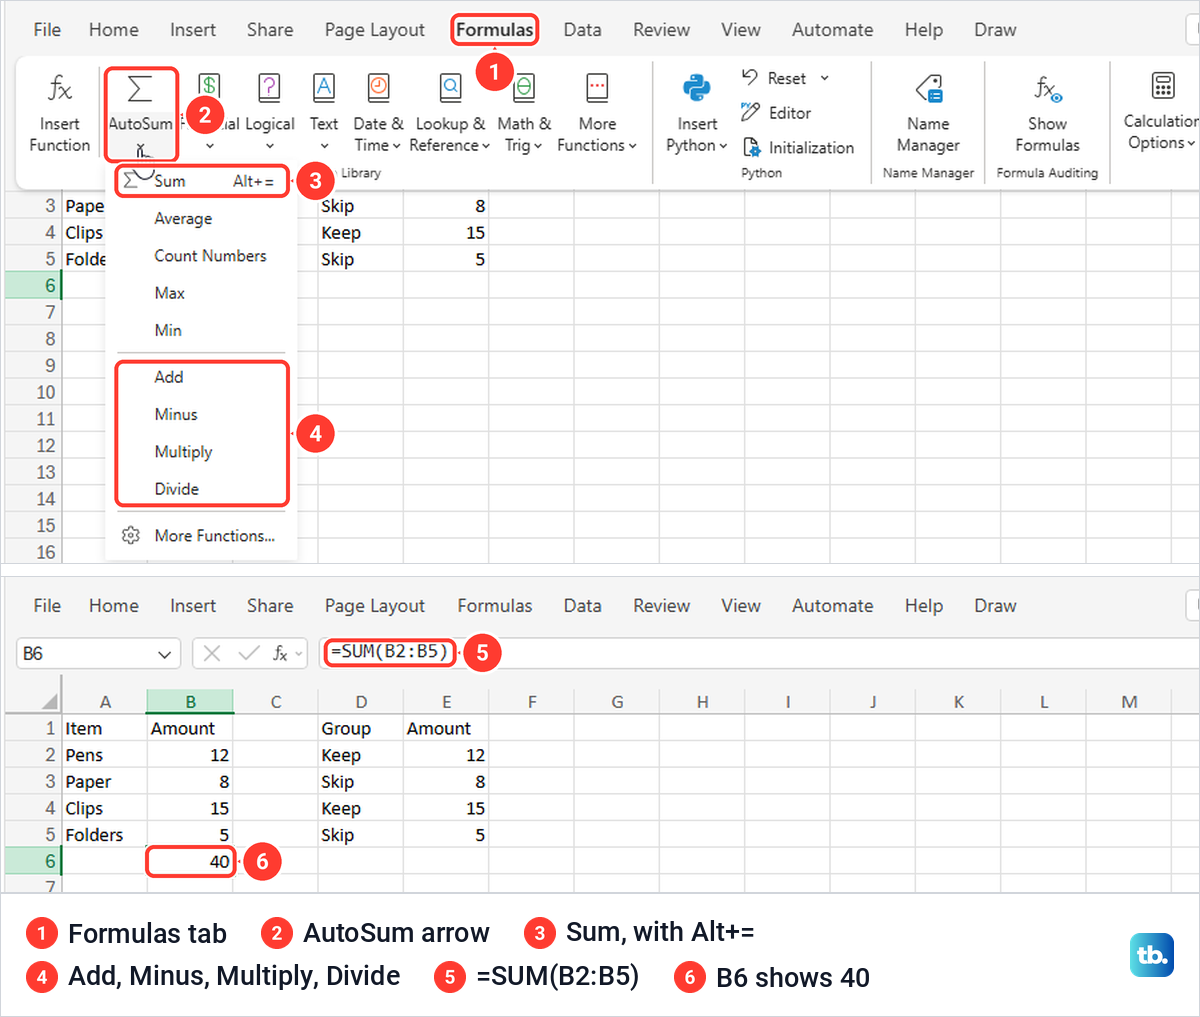This screenshot has height=1017, width=1200.
Task: Expand the Logical dropdown chevron
Action: pos(269,146)
